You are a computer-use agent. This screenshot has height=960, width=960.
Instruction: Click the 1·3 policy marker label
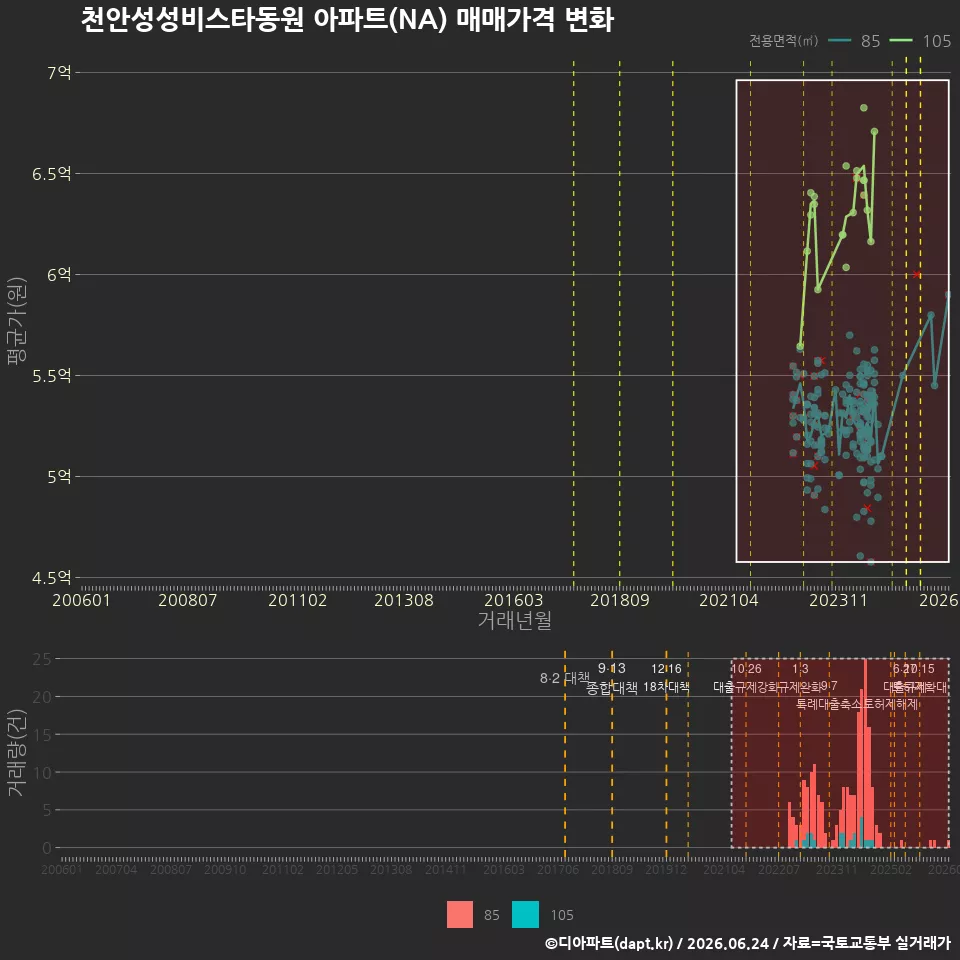point(800,669)
